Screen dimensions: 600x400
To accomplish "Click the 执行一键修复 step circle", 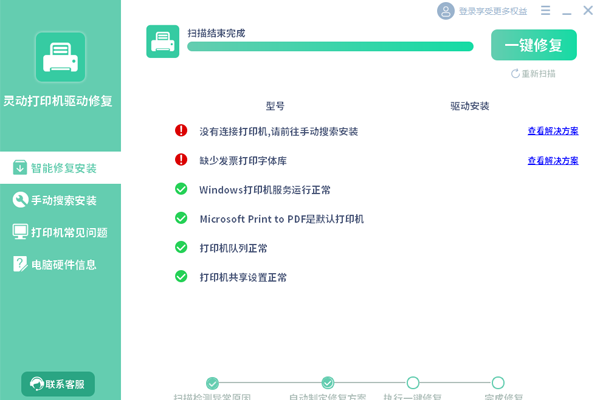I will point(412,383).
